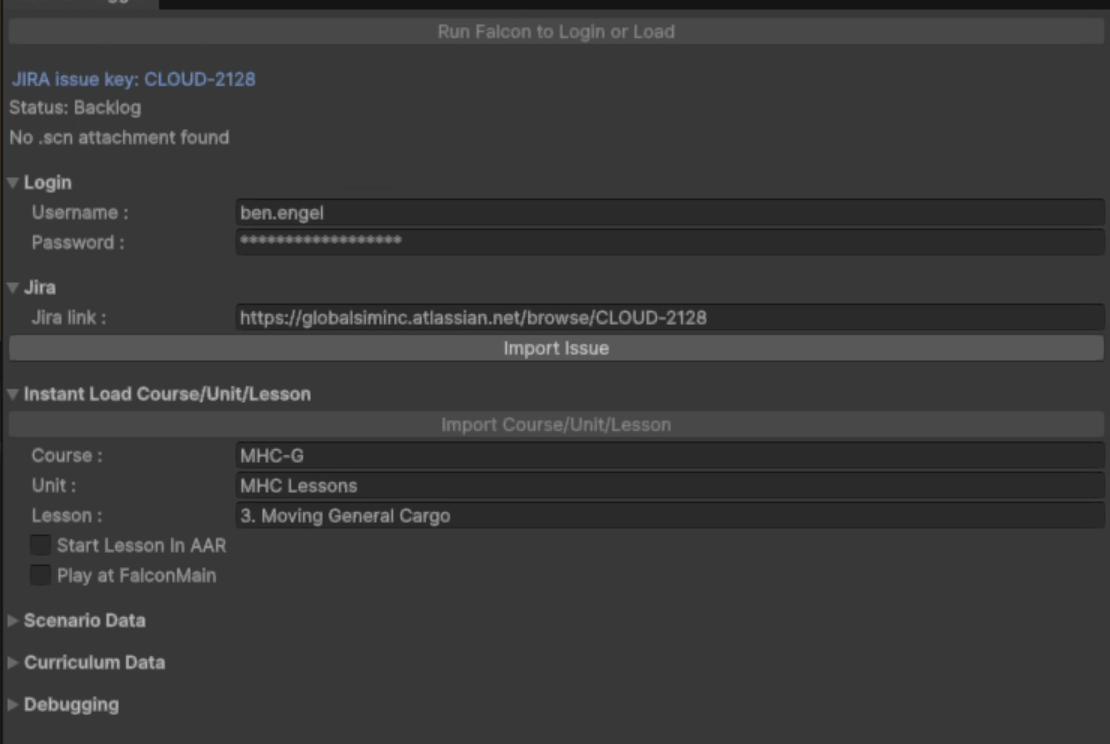Select the 'Status: Backlog' text
1110x744 pixels.
tap(75, 108)
